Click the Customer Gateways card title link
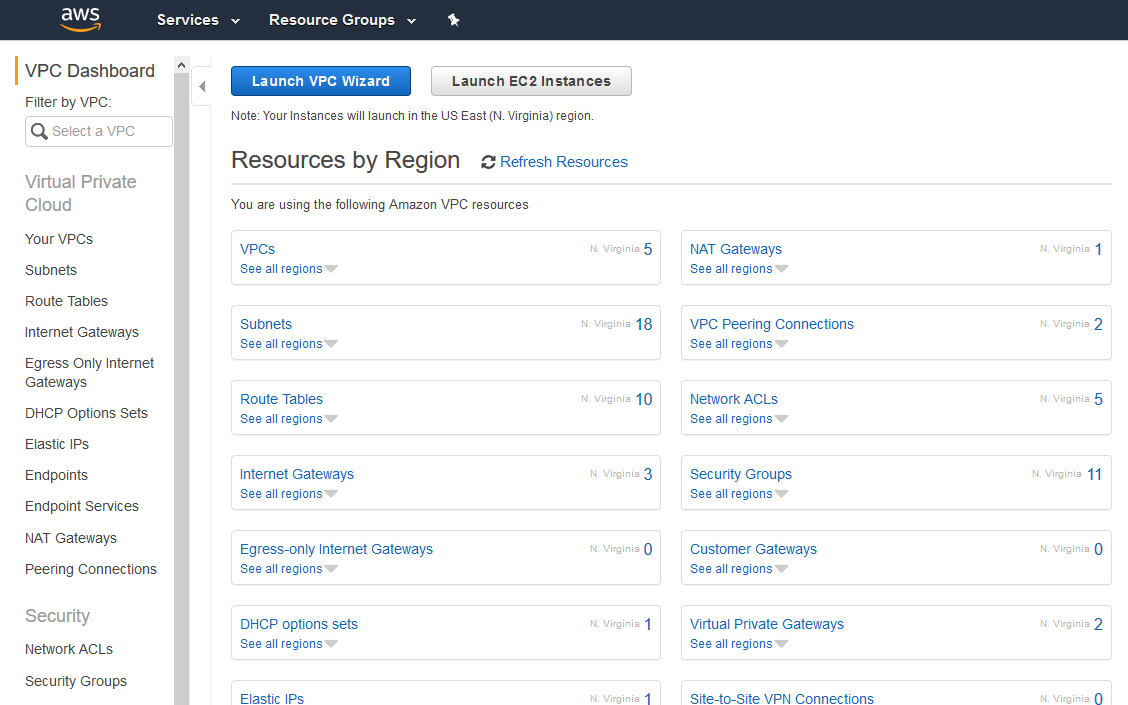Viewport: 1128px width, 705px height. click(753, 550)
